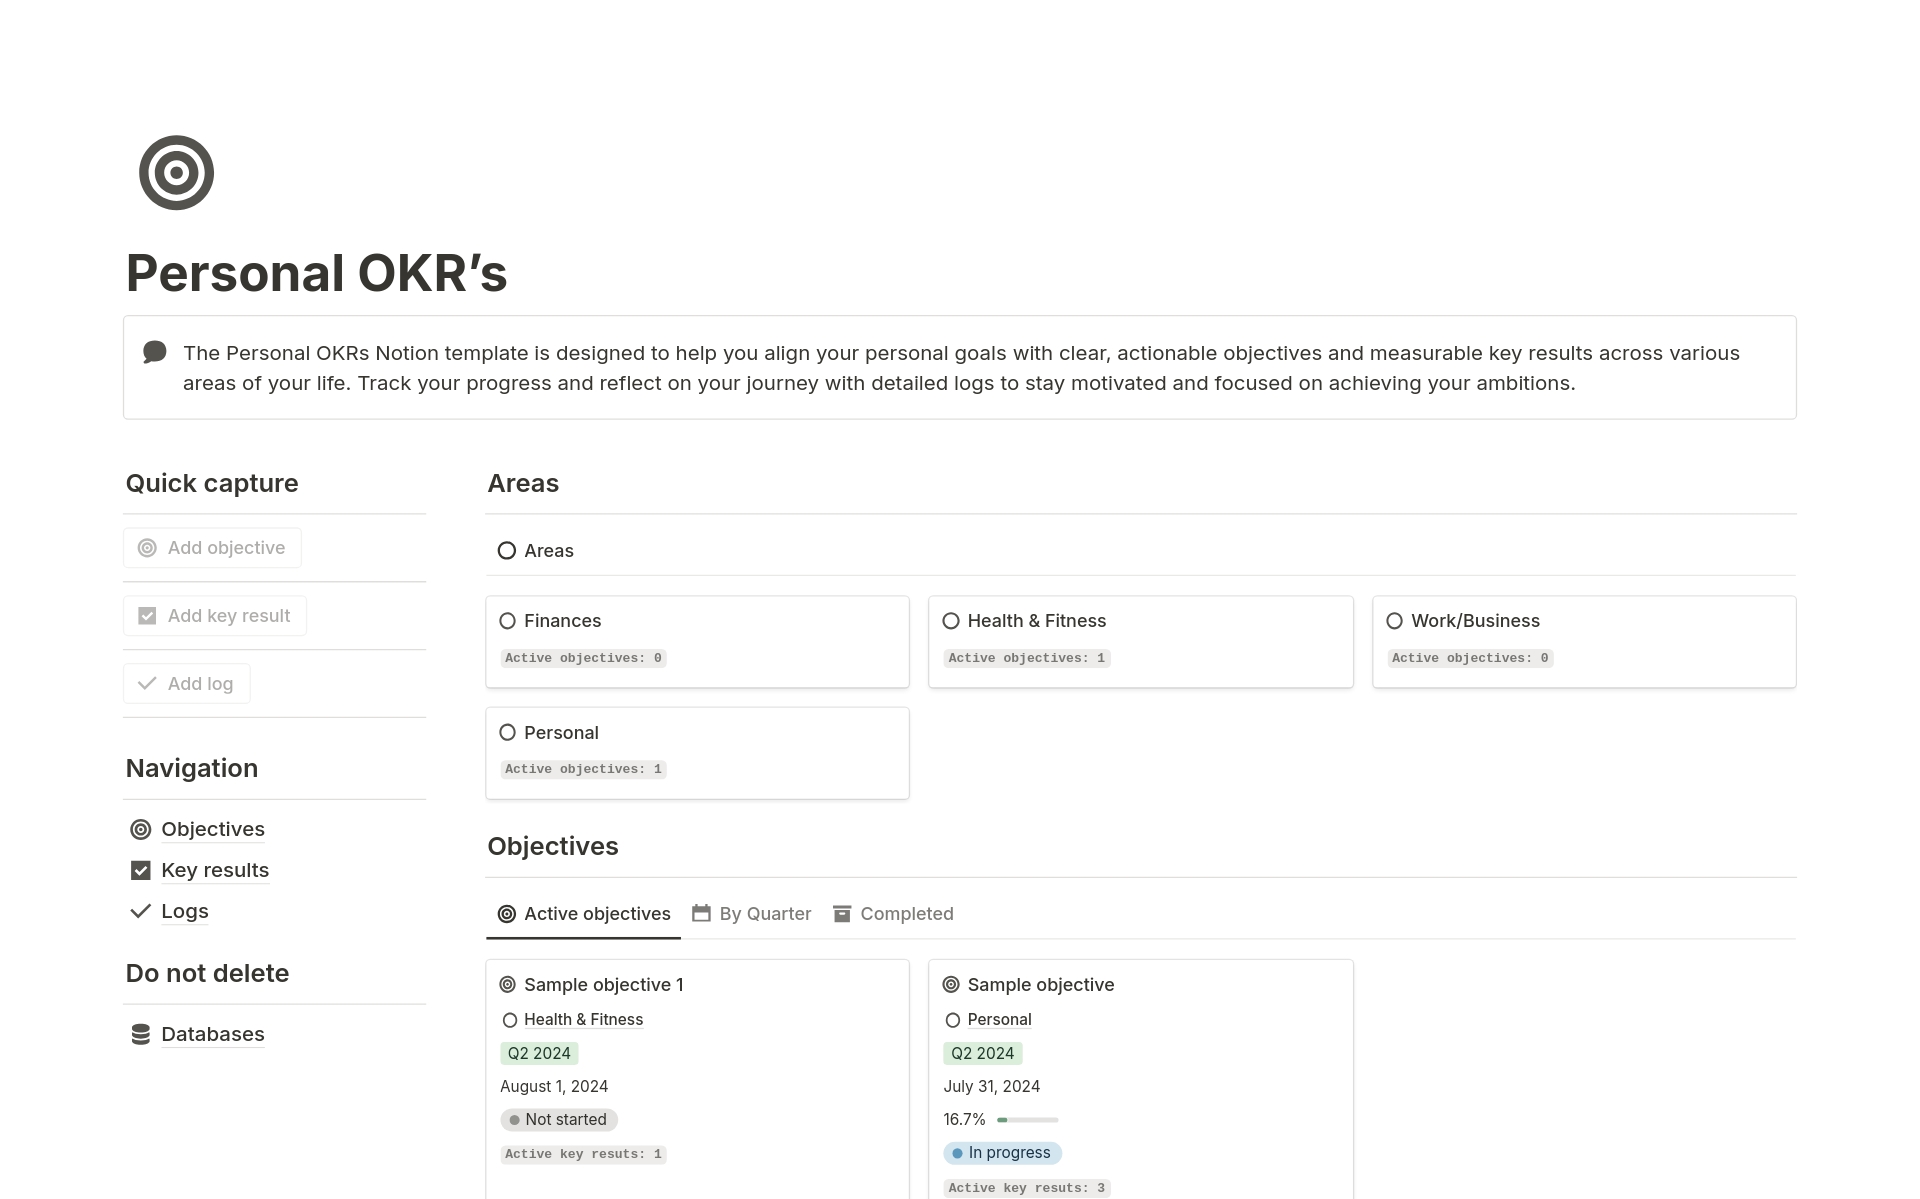Click the target icon beside Objectives navigation link
Screen dimensions: 1920x1199
pos(141,829)
